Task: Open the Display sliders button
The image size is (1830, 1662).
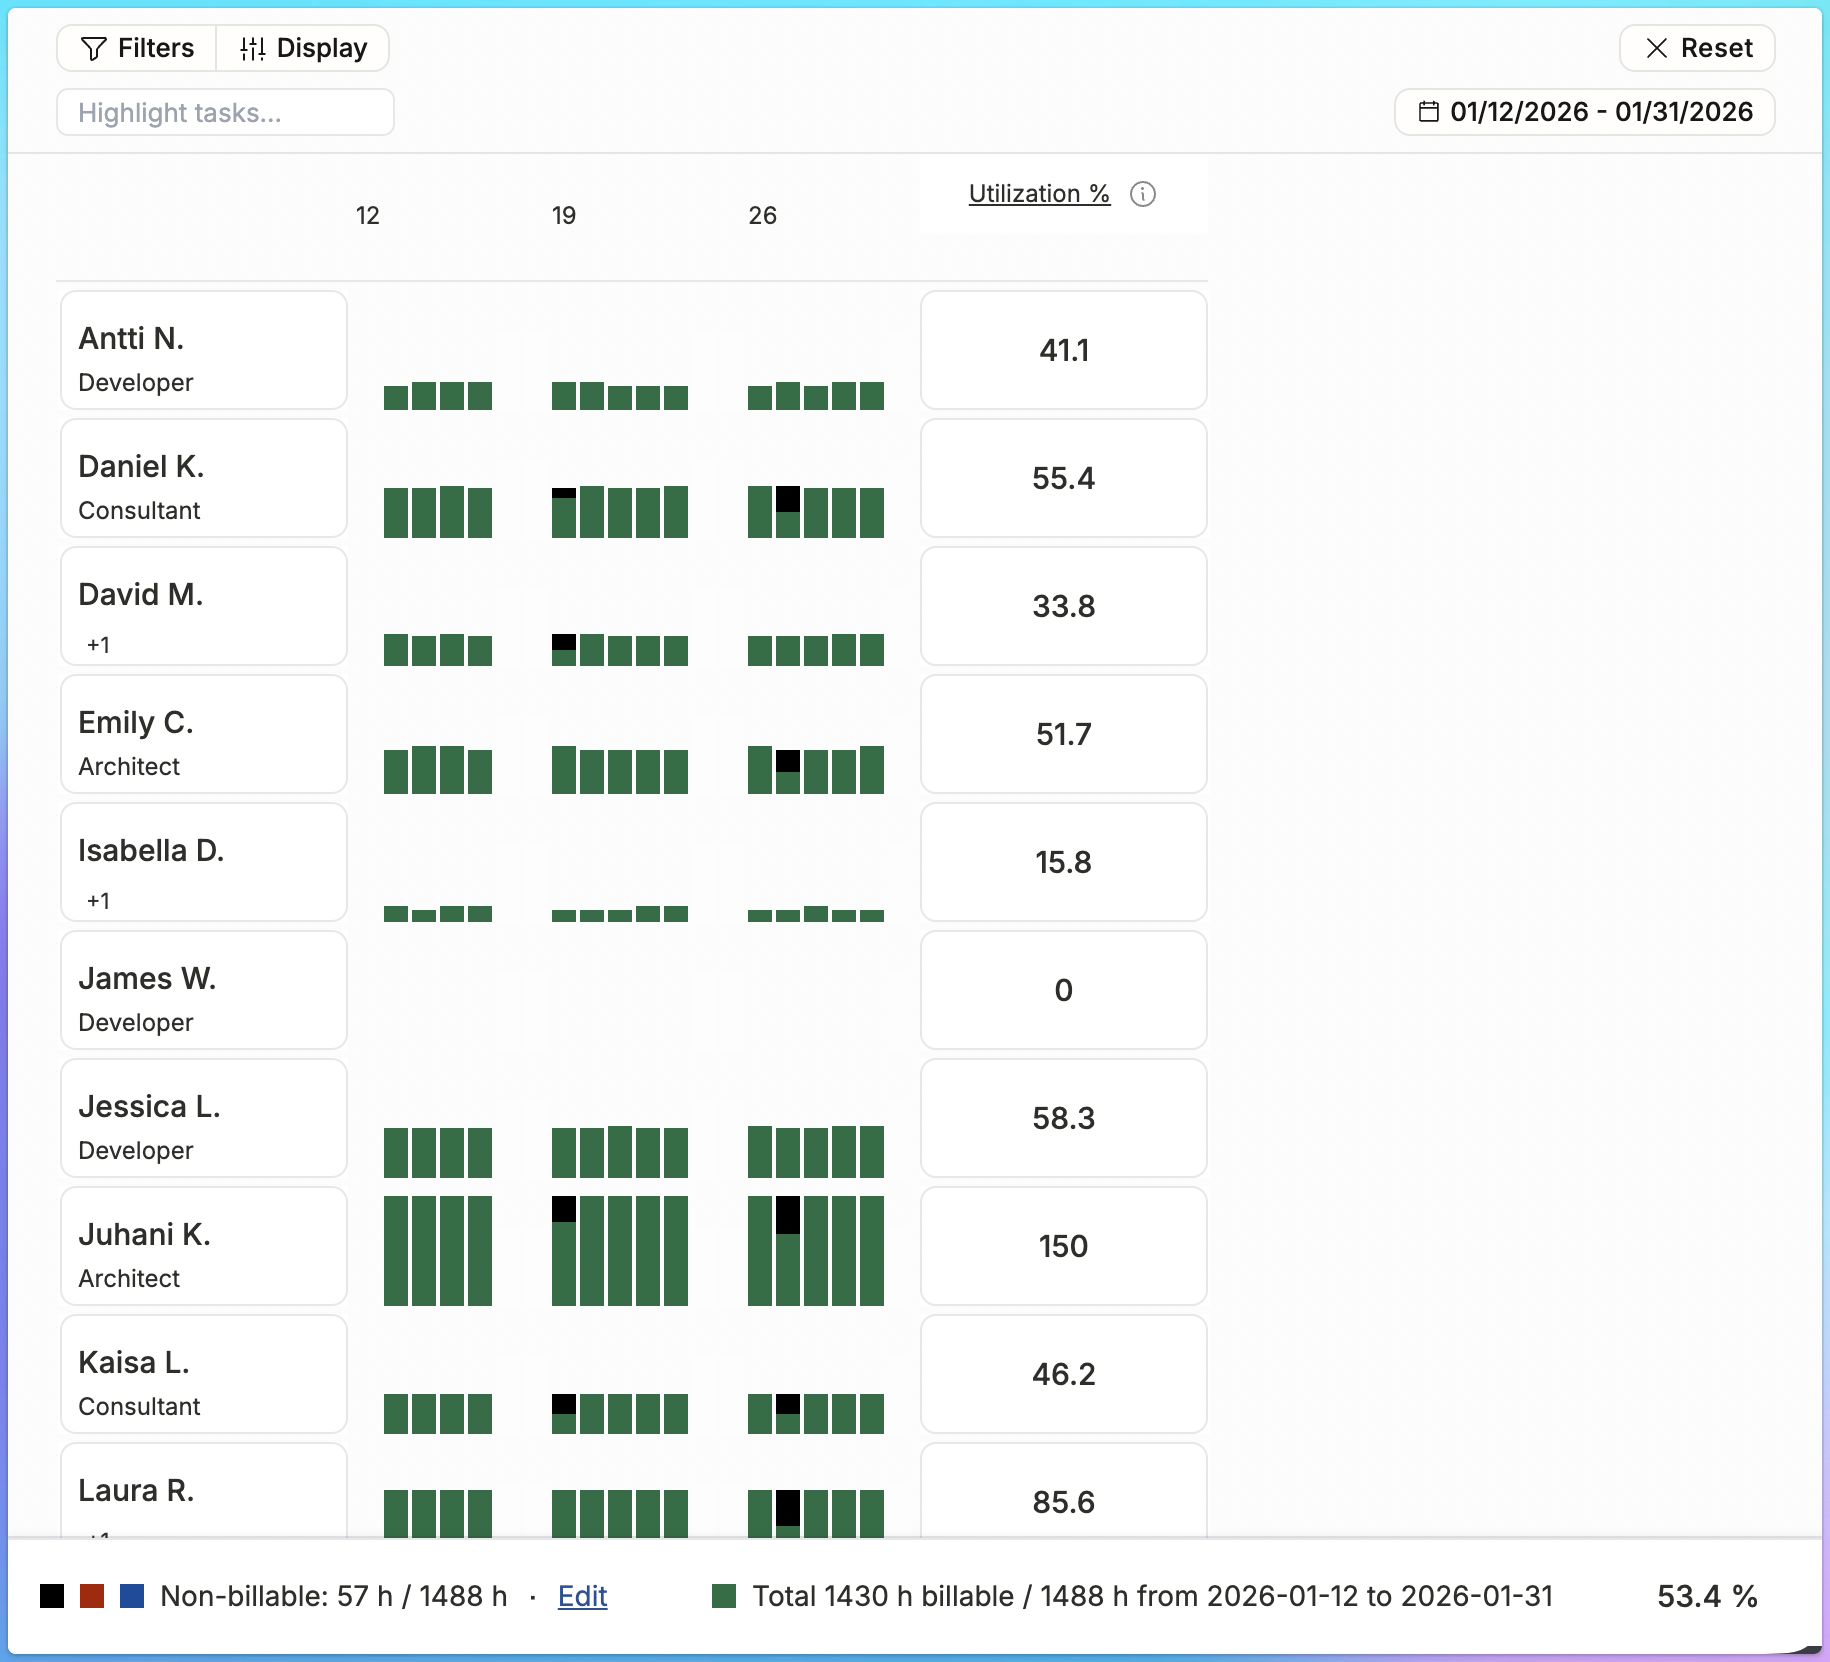Action: tap(303, 48)
